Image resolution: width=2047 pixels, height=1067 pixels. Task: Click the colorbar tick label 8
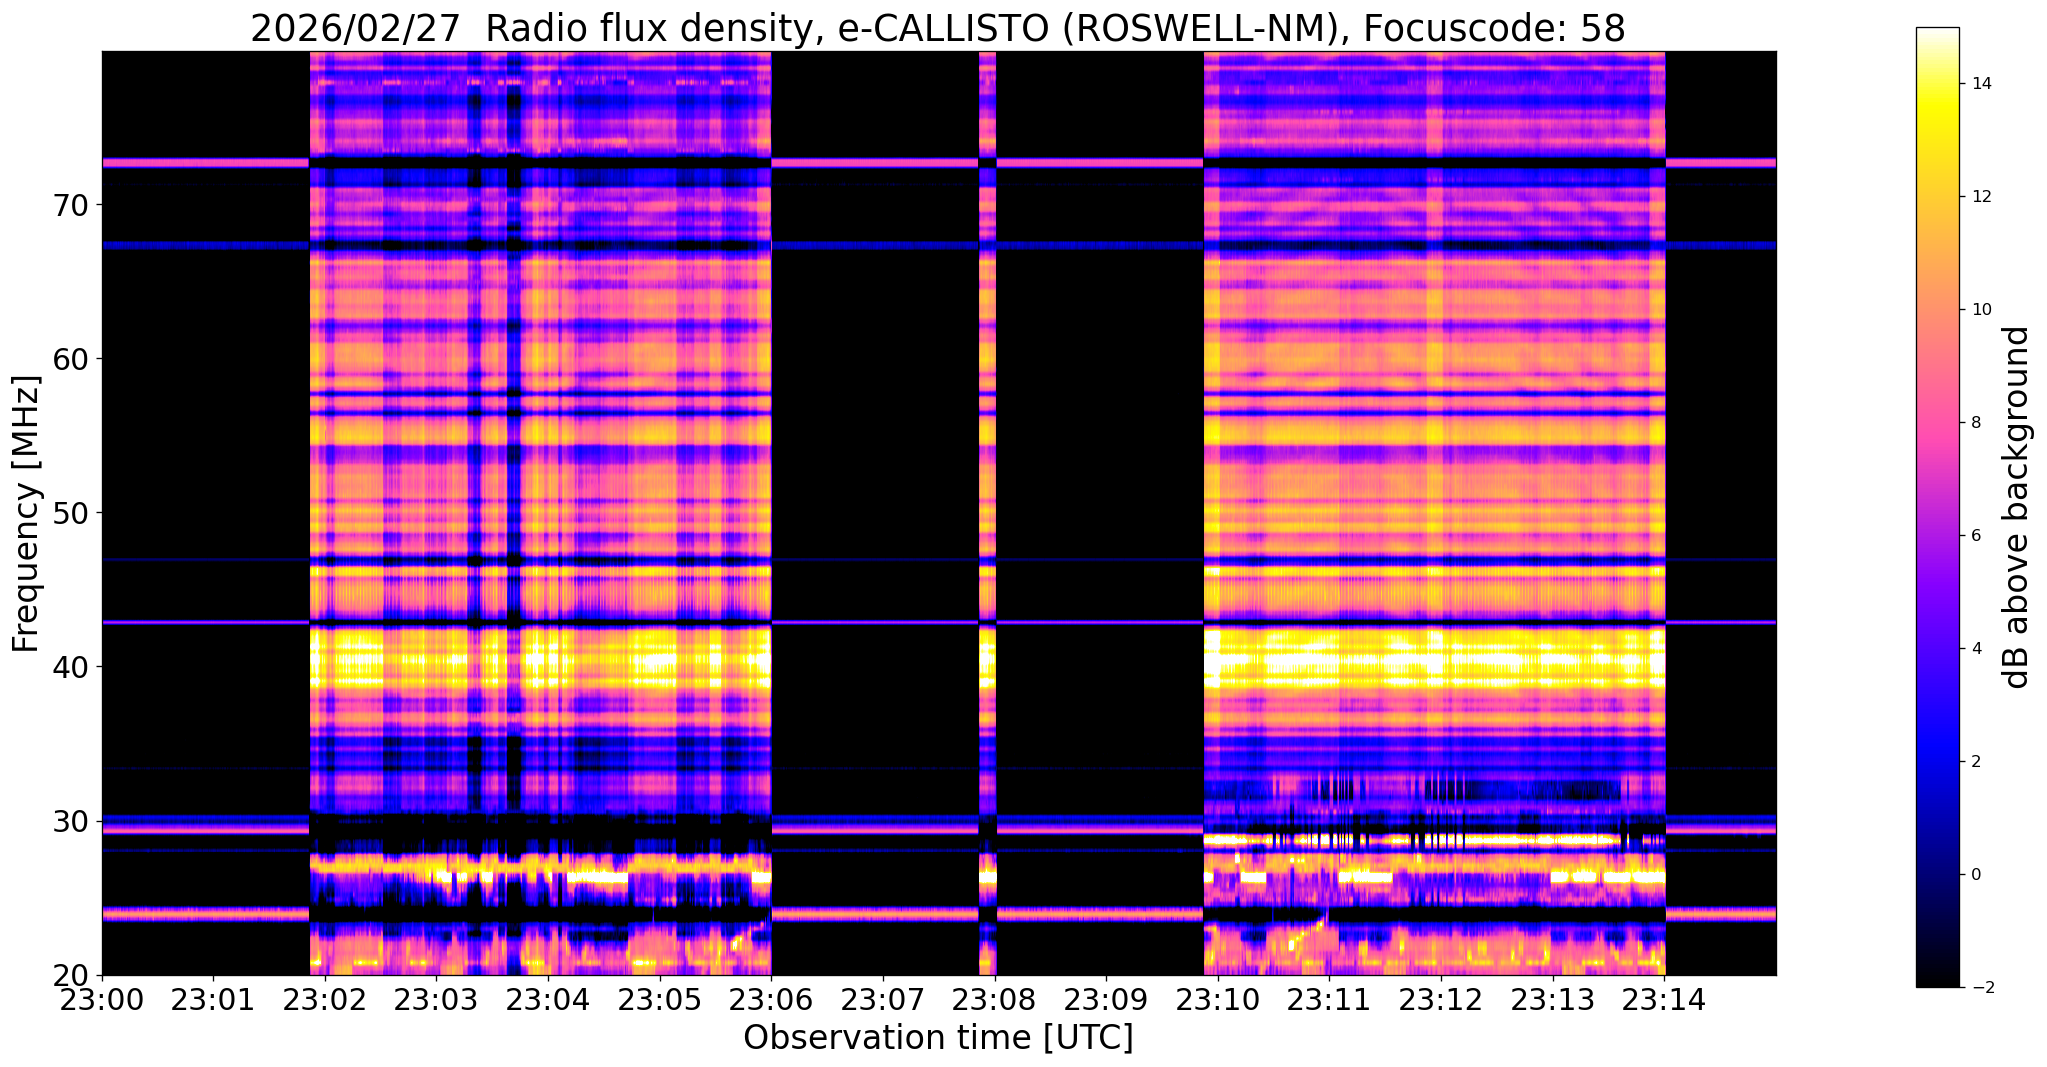click(x=1975, y=422)
